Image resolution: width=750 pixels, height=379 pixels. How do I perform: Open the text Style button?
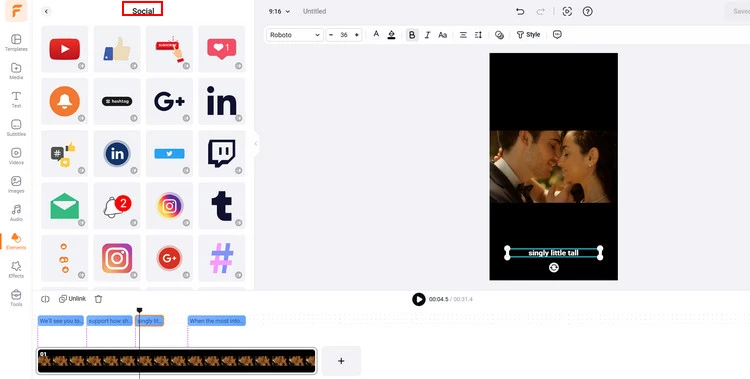pyautogui.click(x=529, y=34)
